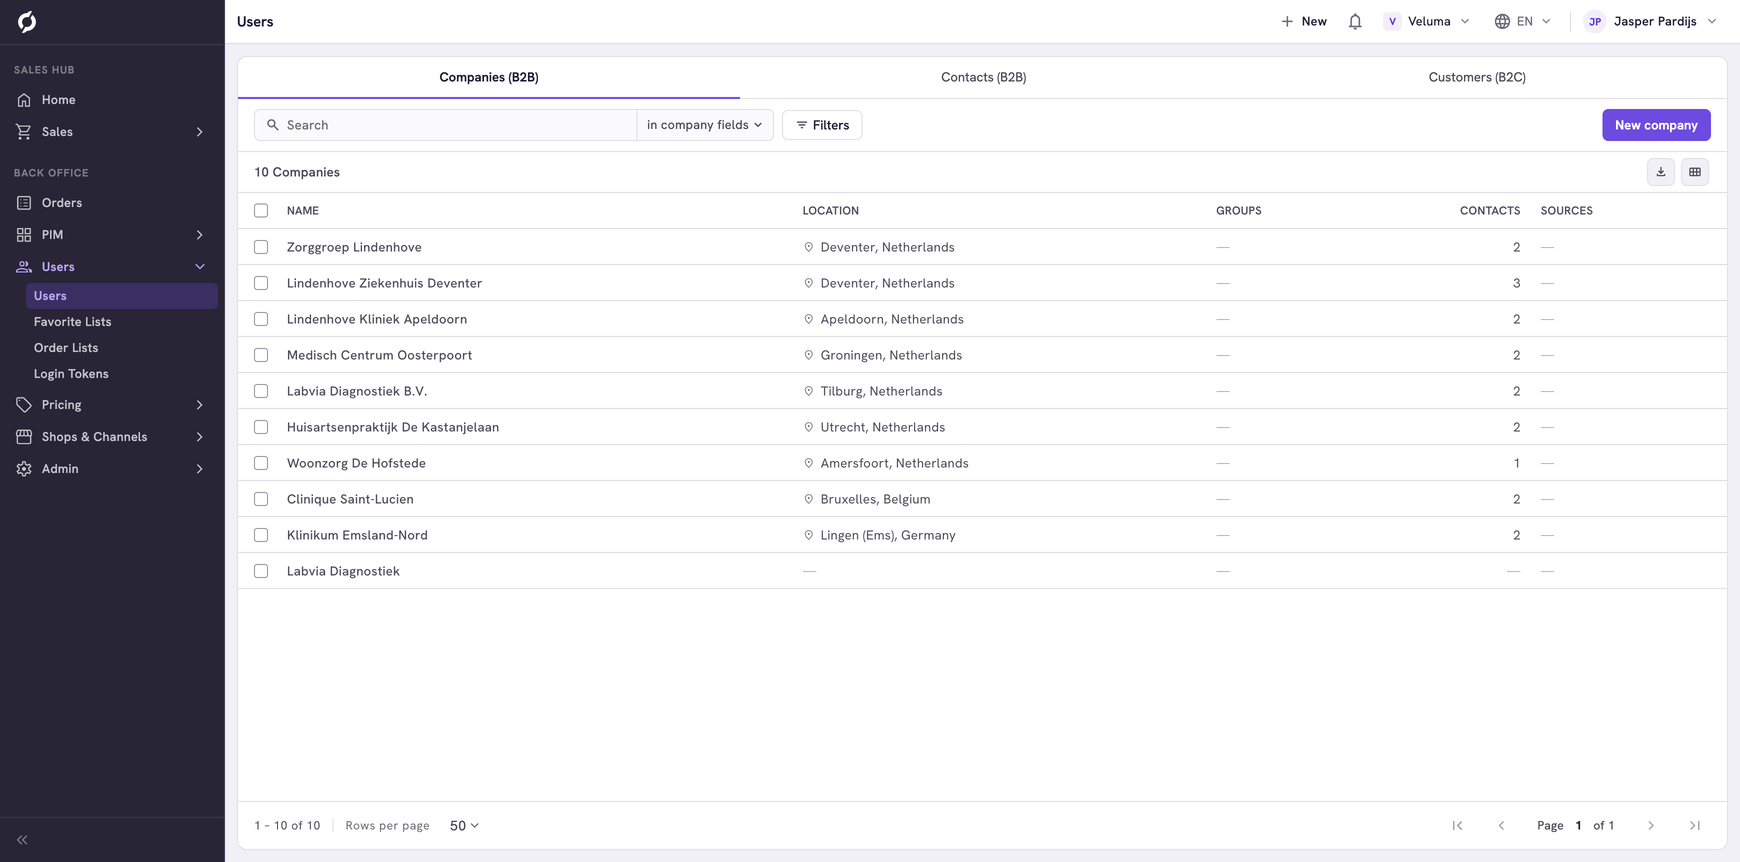Click the New button in top bar

pos(1304,21)
